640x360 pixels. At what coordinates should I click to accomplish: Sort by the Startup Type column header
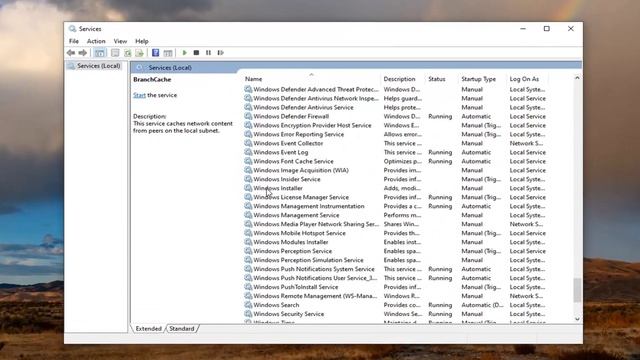482,79
